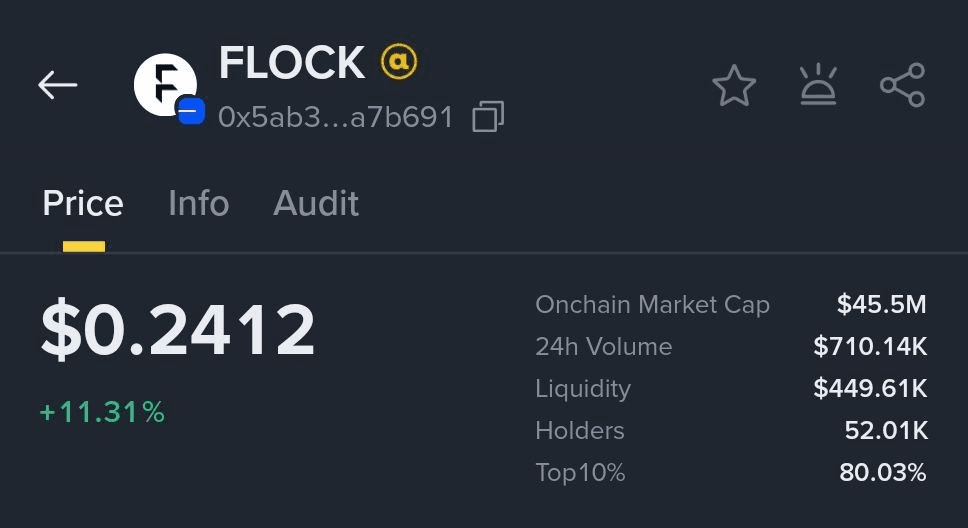Tap the FLOCK token name title
The image size is (968, 528).
(292, 62)
